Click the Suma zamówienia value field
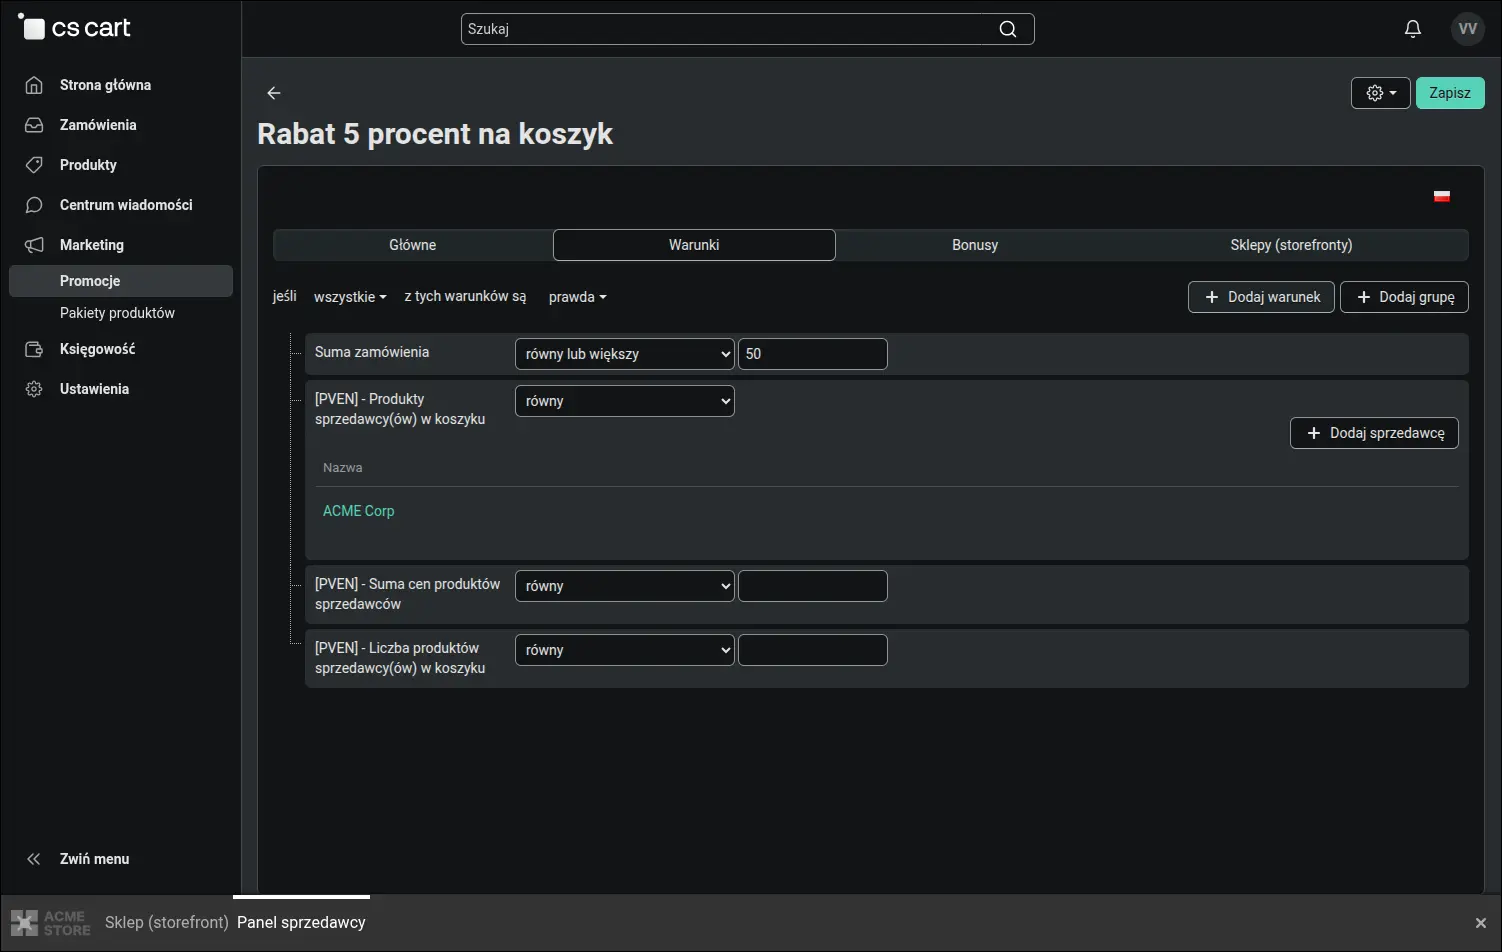Viewport: 1502px width, 952px height. coord(812,354)
